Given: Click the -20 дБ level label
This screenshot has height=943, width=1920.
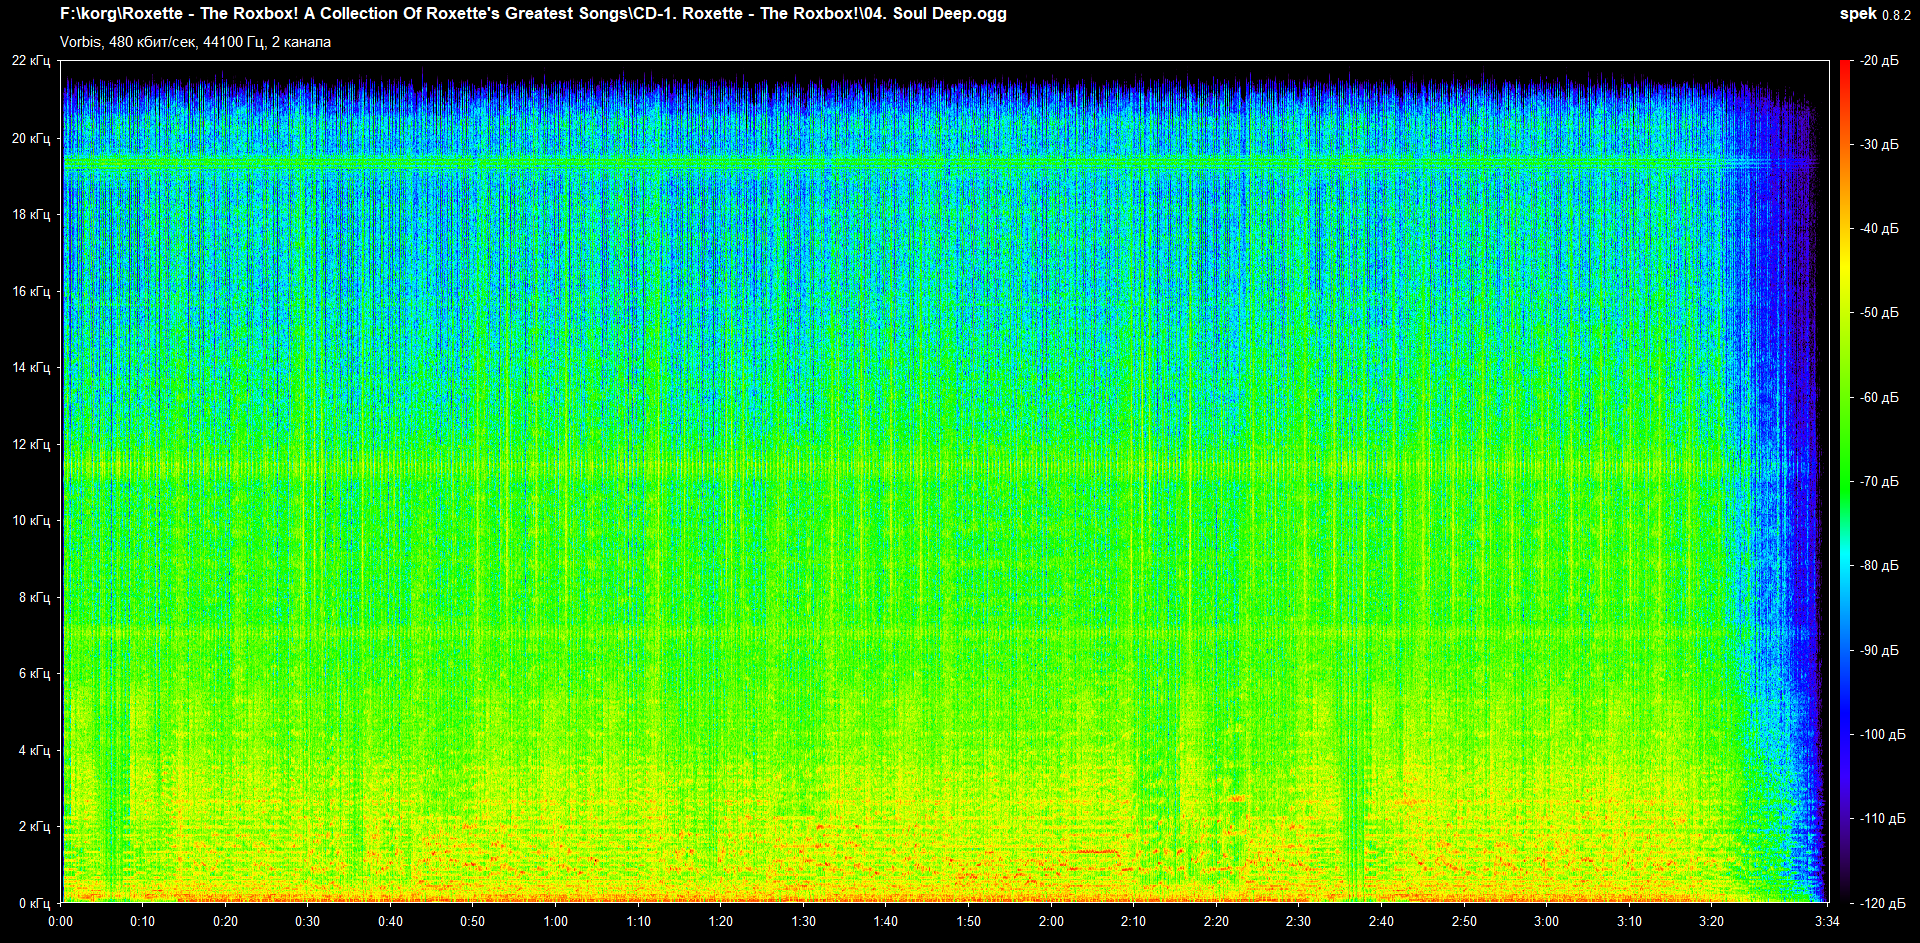Looking at the screenshot, I should tap(1878, 61).
